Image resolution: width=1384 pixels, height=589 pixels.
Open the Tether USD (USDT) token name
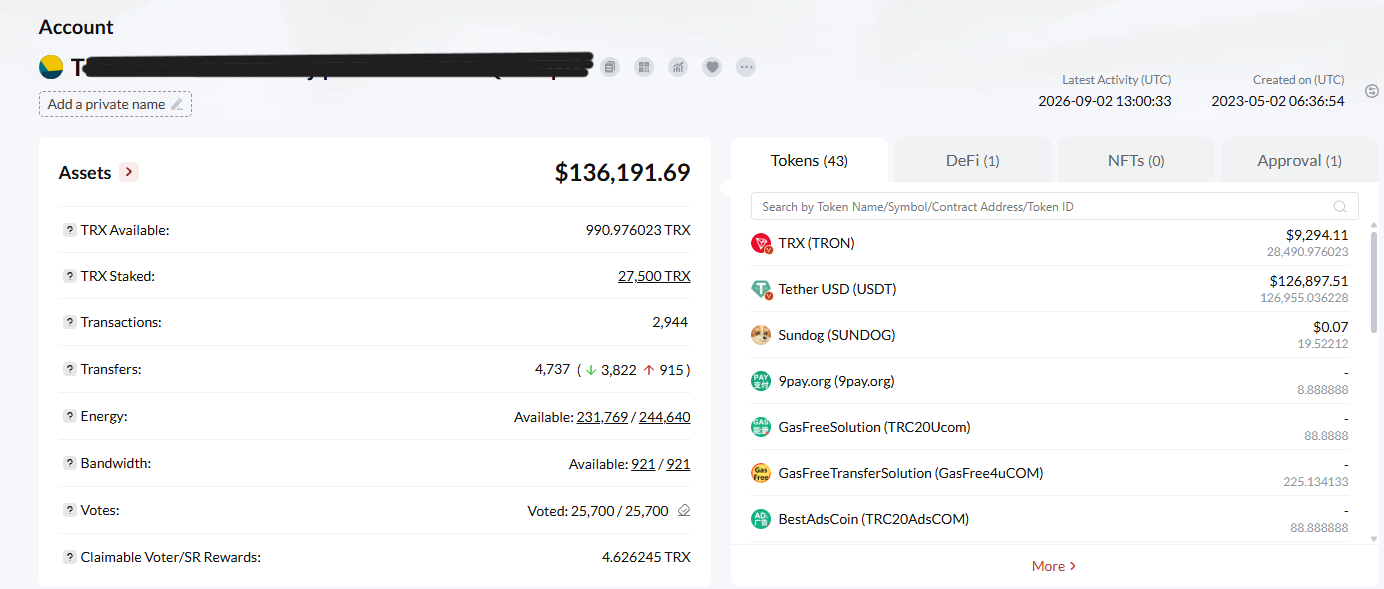coord(837,289)
